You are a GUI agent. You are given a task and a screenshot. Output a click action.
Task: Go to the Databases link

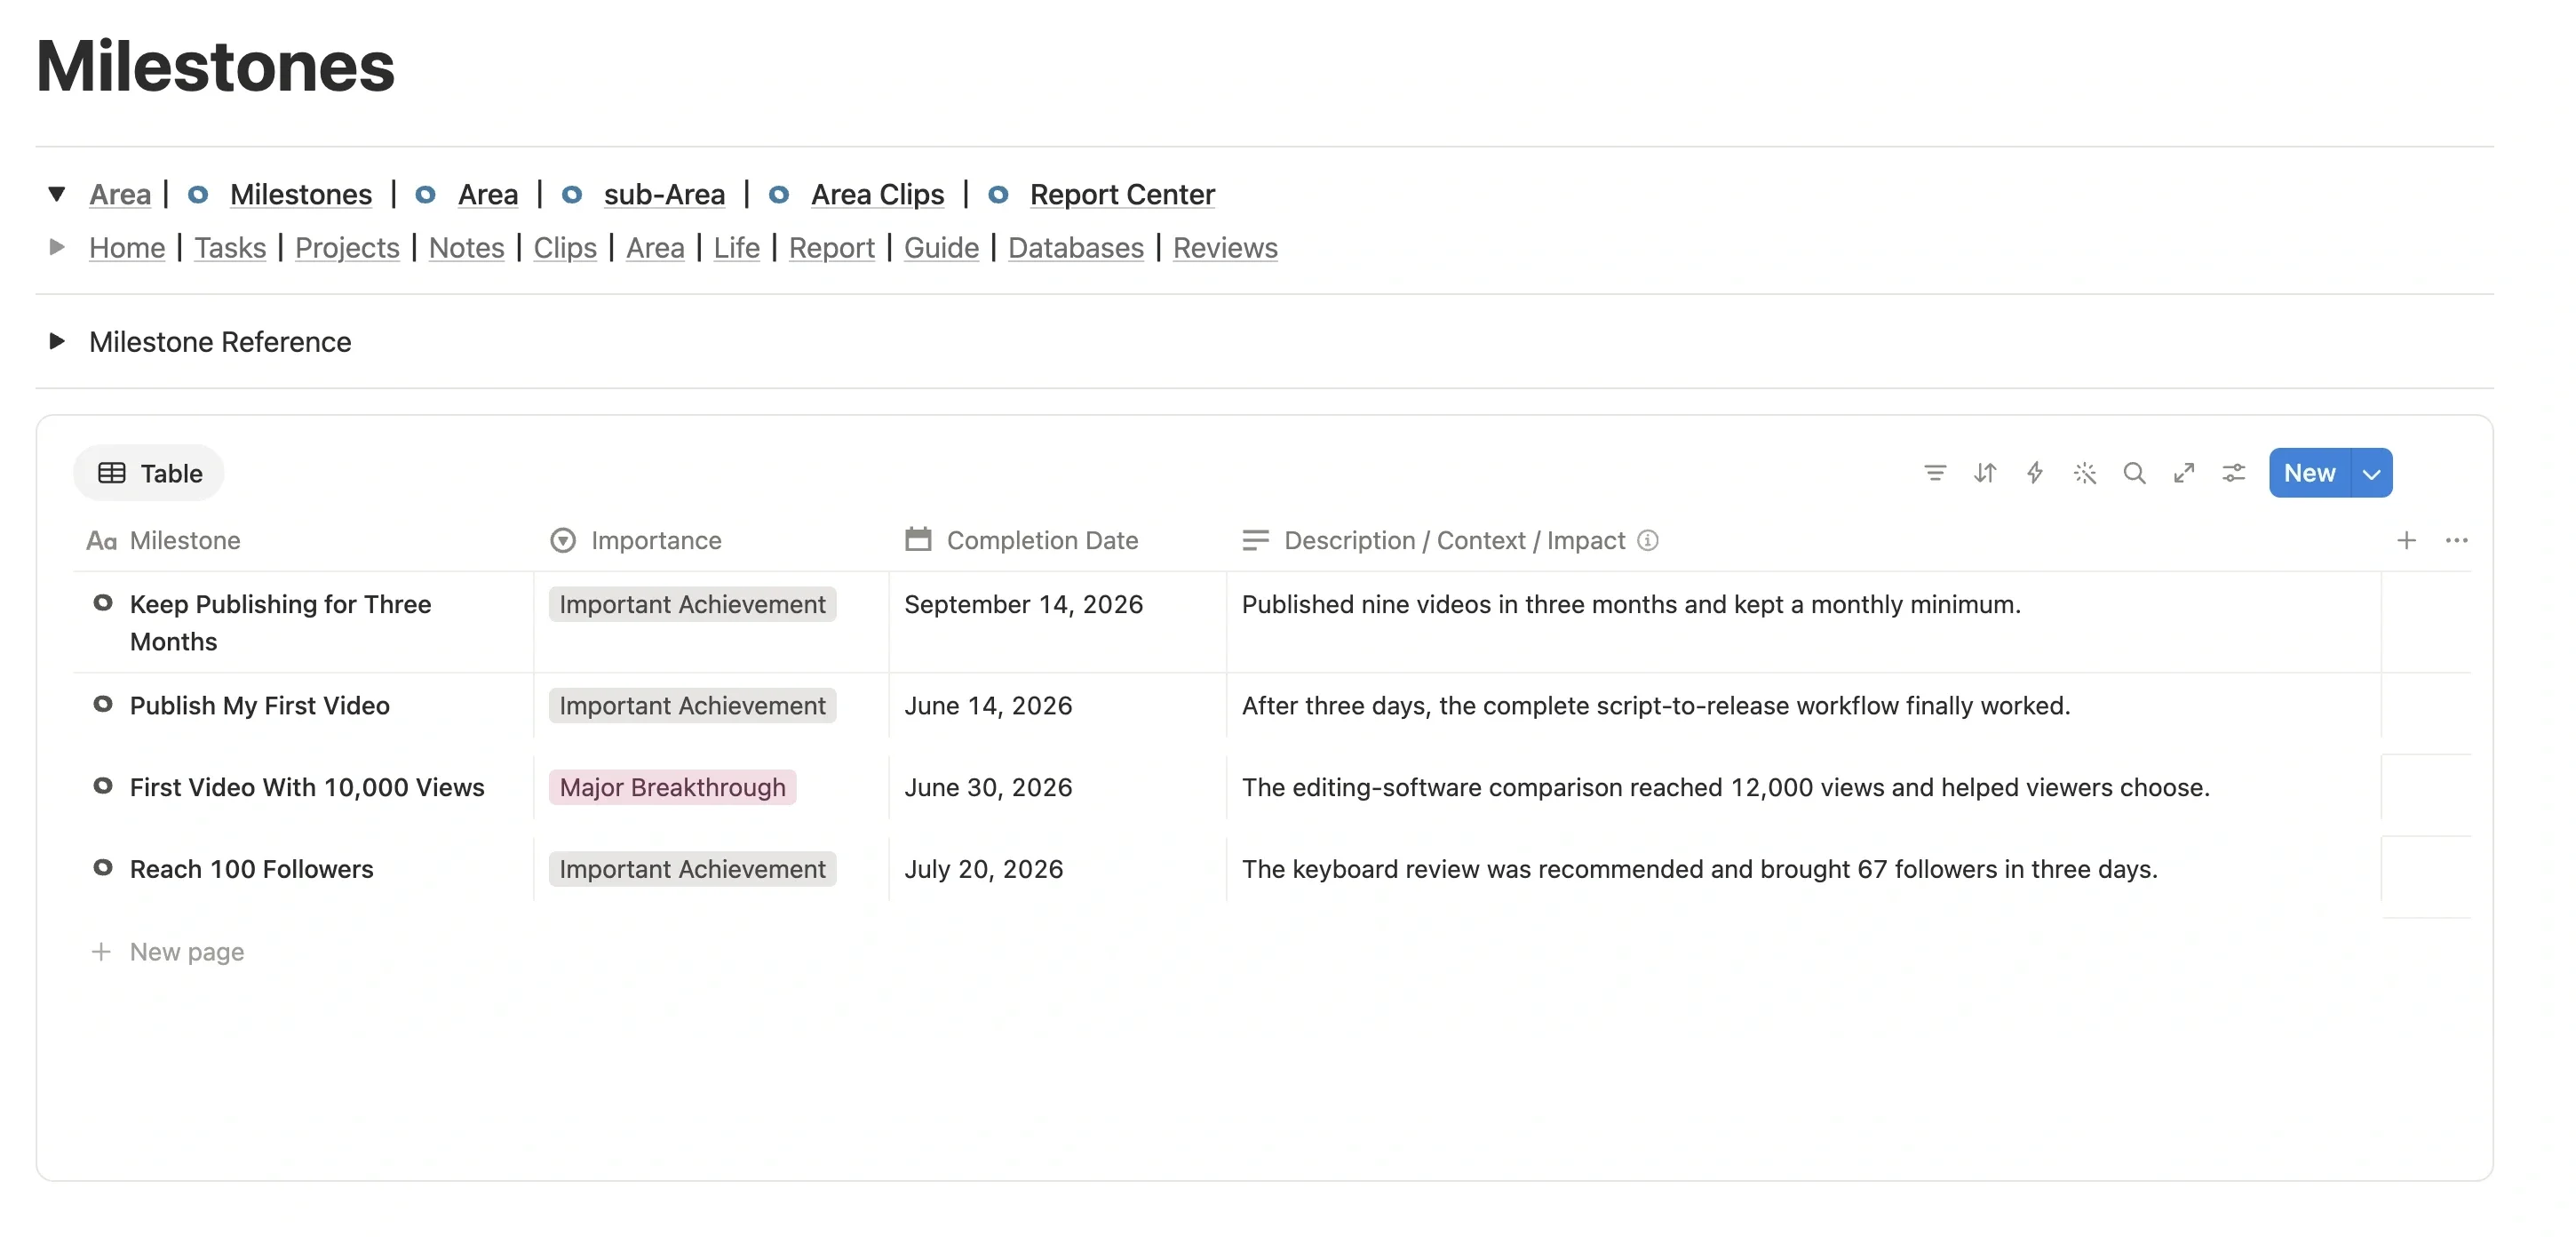(x=1076, y=247)
